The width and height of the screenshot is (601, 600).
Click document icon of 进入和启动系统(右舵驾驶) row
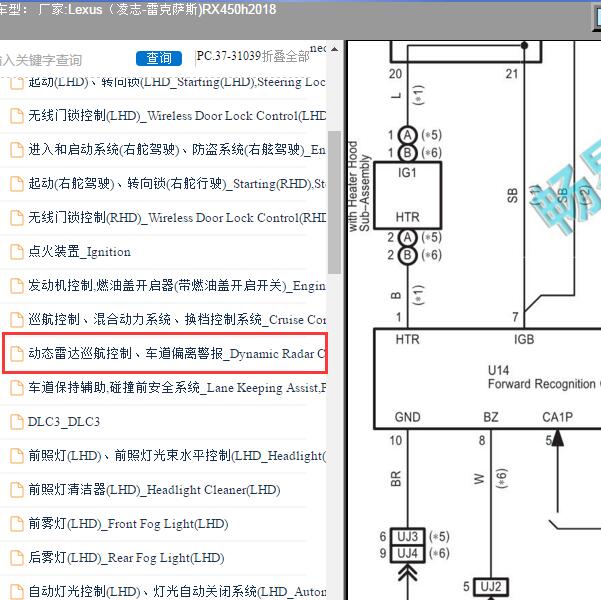[16, 150]
